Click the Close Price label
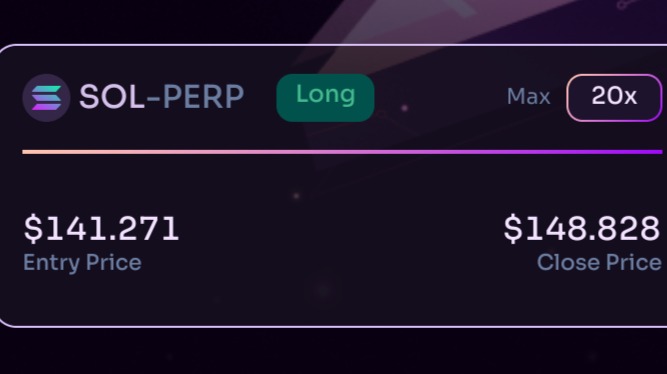The height and width of the screenshot is (374, 667). tap(599, 262)
